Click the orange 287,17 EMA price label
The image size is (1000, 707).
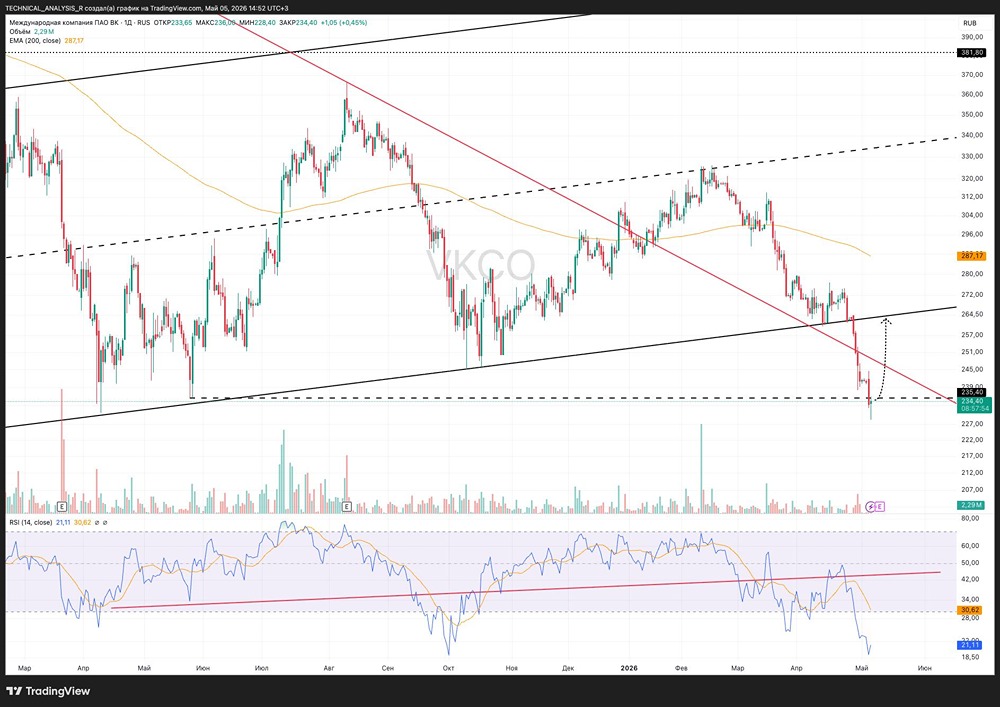click(x=972, y=256)
